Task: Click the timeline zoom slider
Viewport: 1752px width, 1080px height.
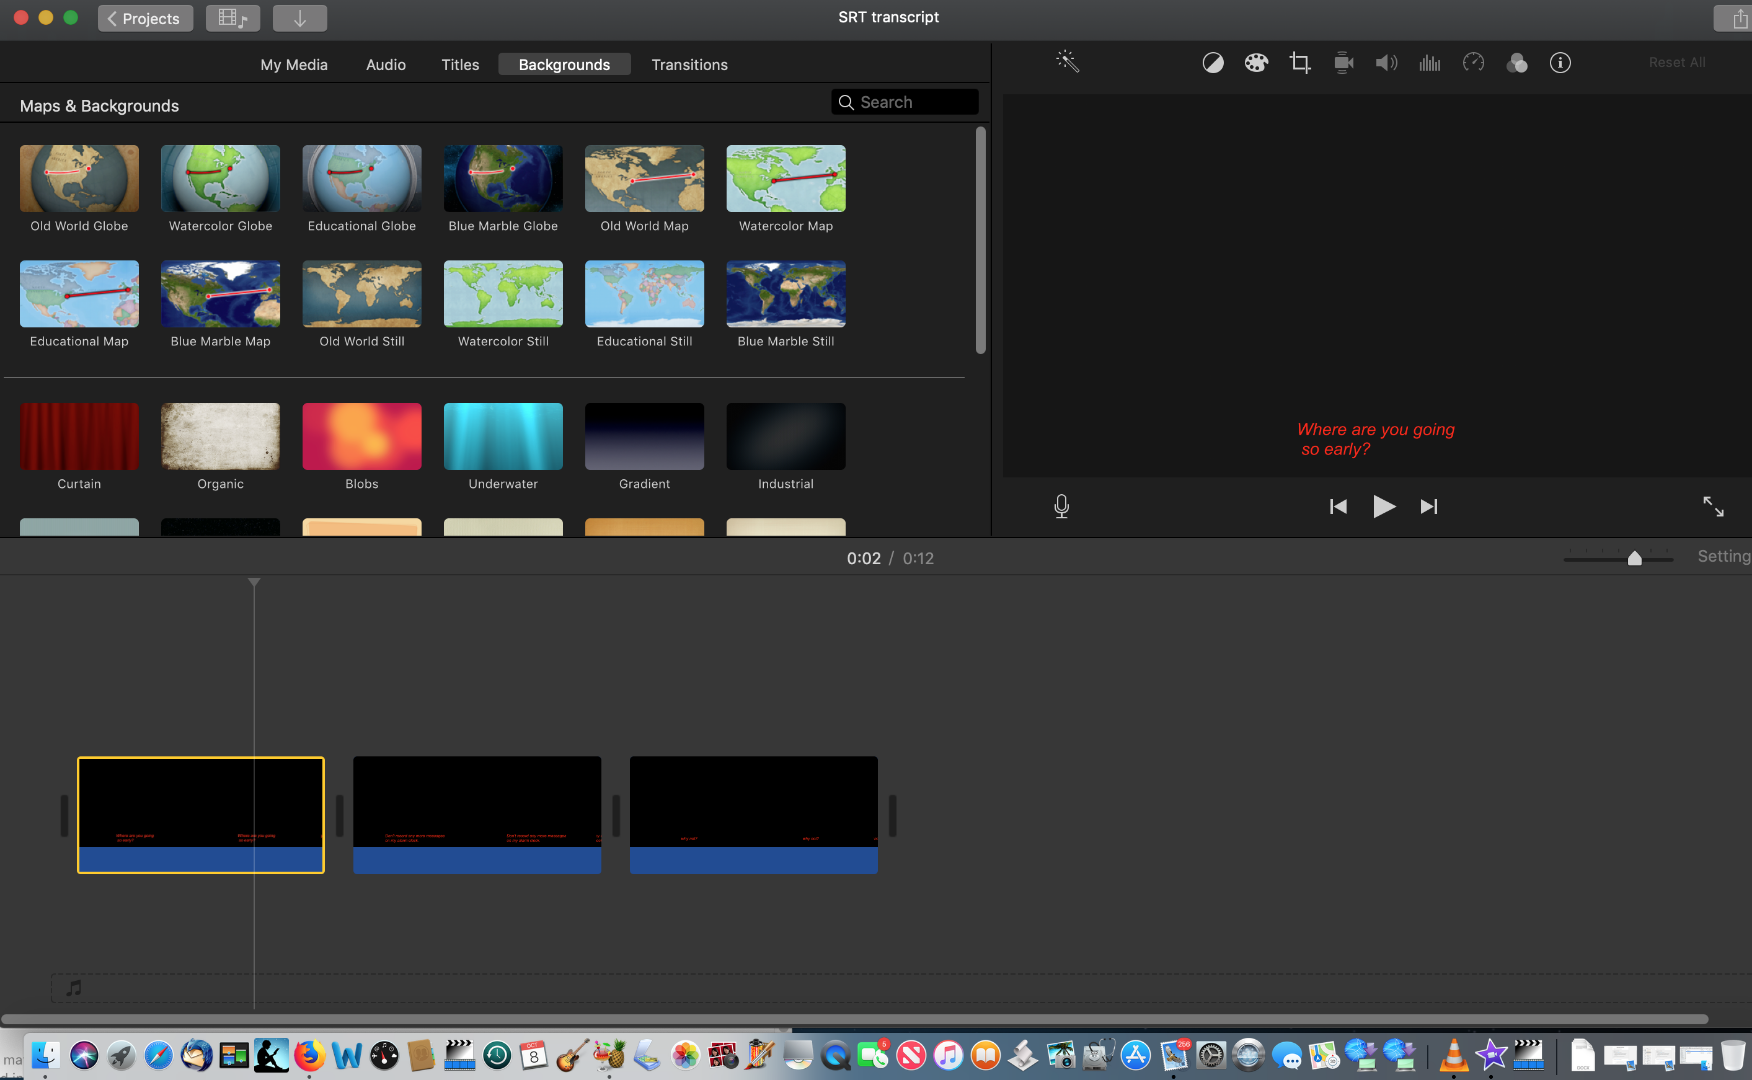Action: tap(1634, 559)
